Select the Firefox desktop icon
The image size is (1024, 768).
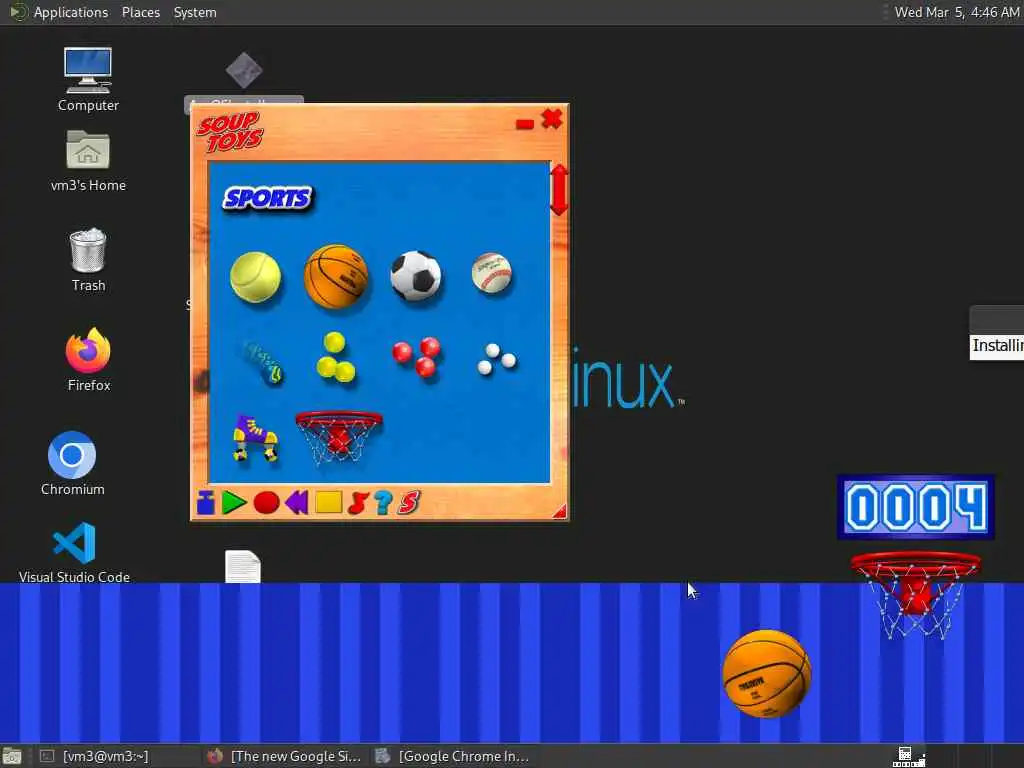88,359
